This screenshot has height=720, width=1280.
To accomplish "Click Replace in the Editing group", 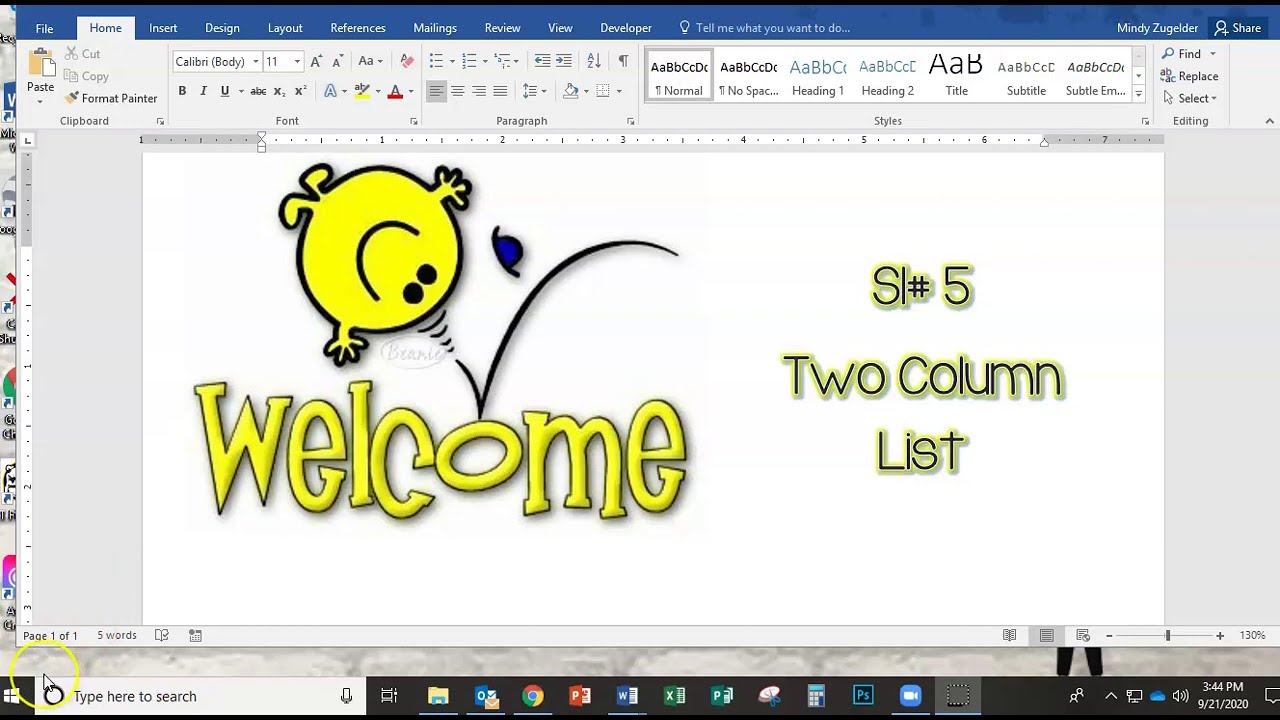I will (1189, 76).
